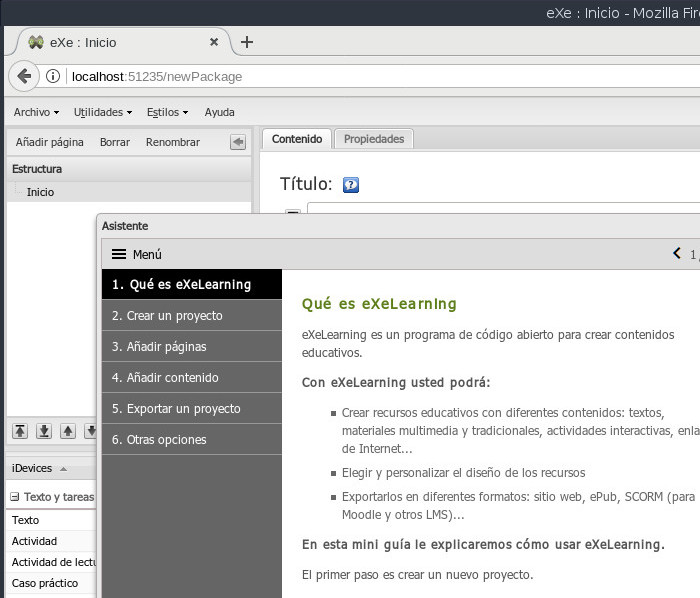The width and height of the screenshot is (700, 598).
Task: Switch to the Propiedades tab
Action: click(x=374, y=139)
